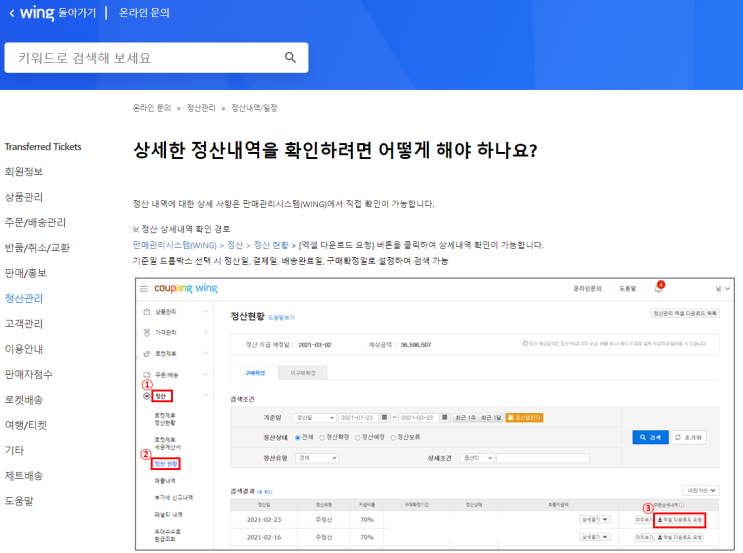The width and height of the screenshot is (743, 553).
Task: Click the coupang wing logo in the embedded screenshot
Action: [186, 288]
